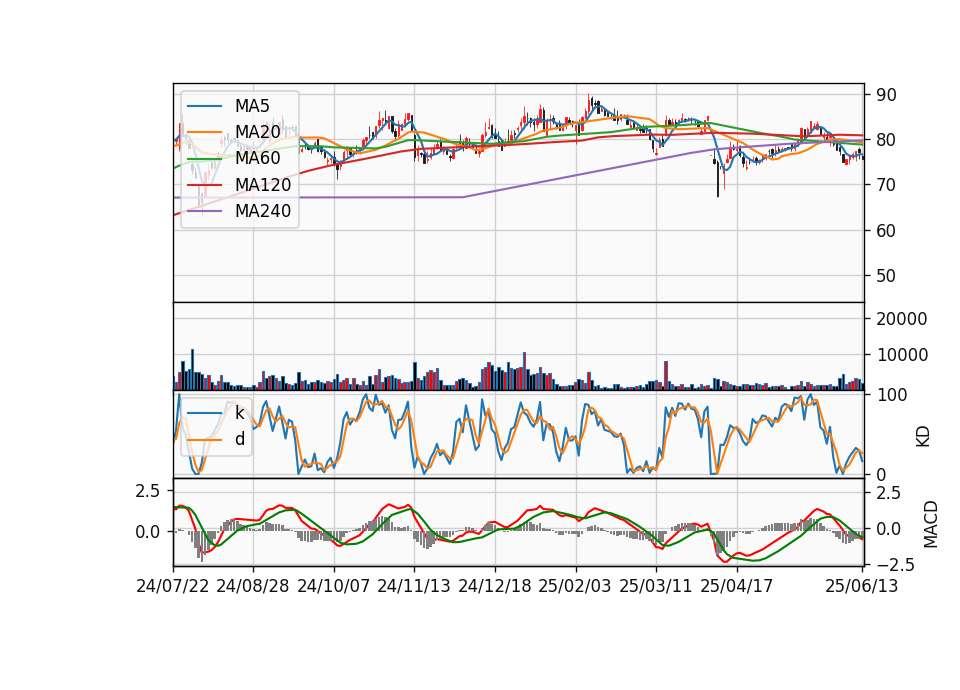Select the red MA120 legend line sample
Image resolution: width=960 pixels, height=690 pixels.
(x=204, y=185)
